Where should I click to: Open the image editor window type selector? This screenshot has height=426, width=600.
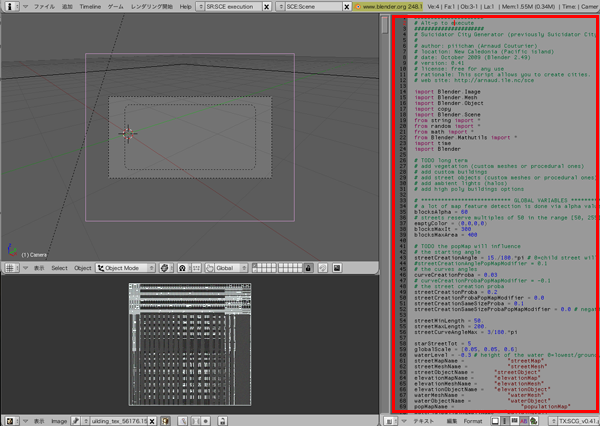[11, 421]
